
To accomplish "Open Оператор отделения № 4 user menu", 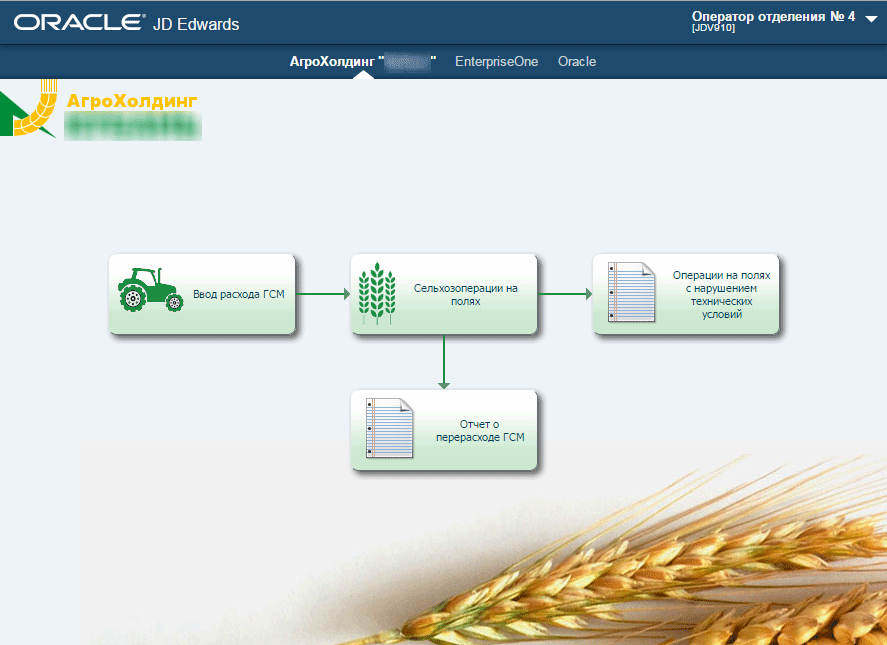I will 772,17.
